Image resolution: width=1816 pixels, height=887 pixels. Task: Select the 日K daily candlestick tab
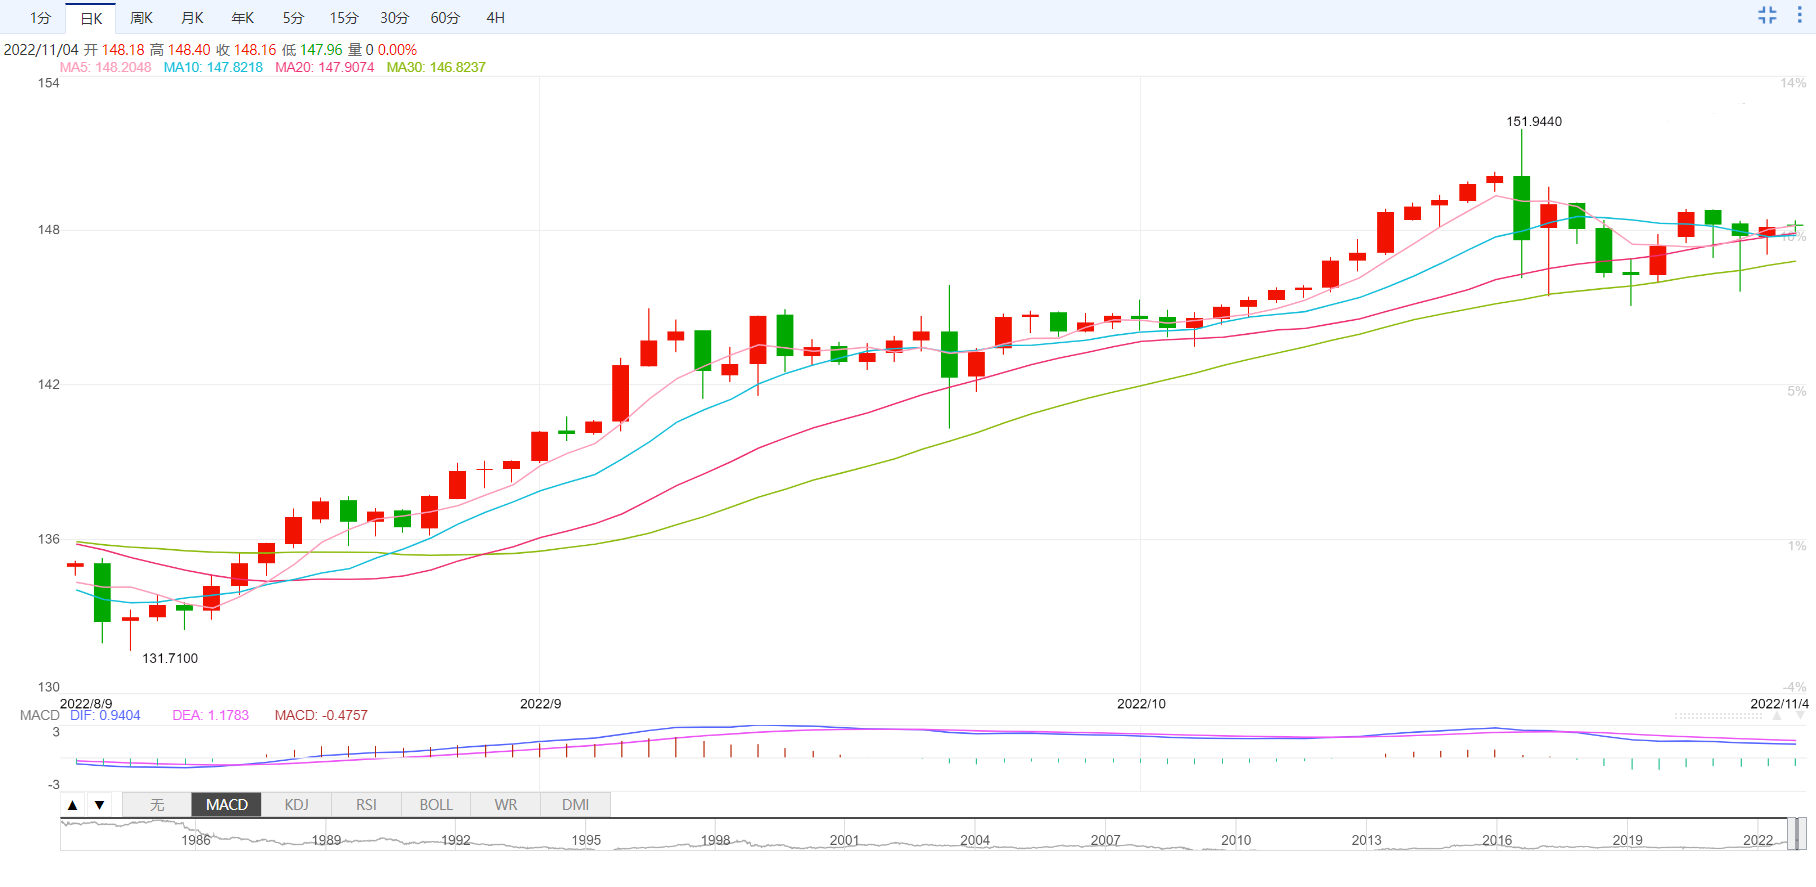click(91, 18)
